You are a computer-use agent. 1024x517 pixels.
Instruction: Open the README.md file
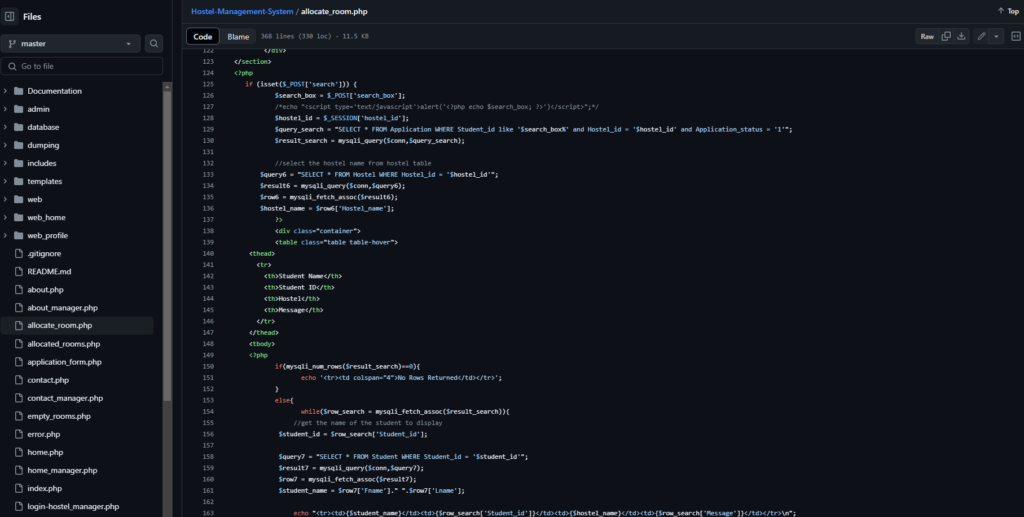click(49, 272)
